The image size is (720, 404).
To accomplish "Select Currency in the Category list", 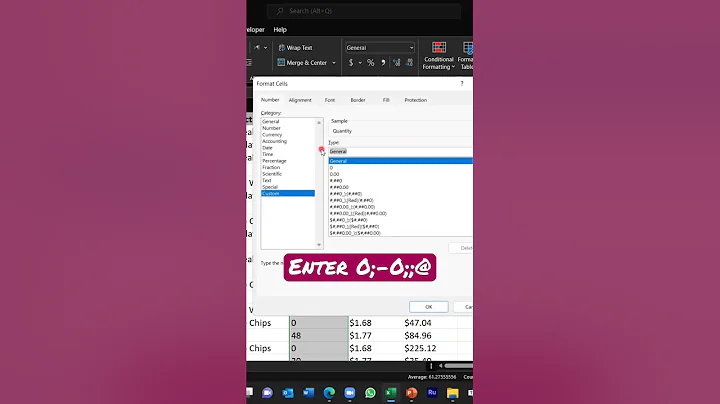I will (x=288, y=135).
